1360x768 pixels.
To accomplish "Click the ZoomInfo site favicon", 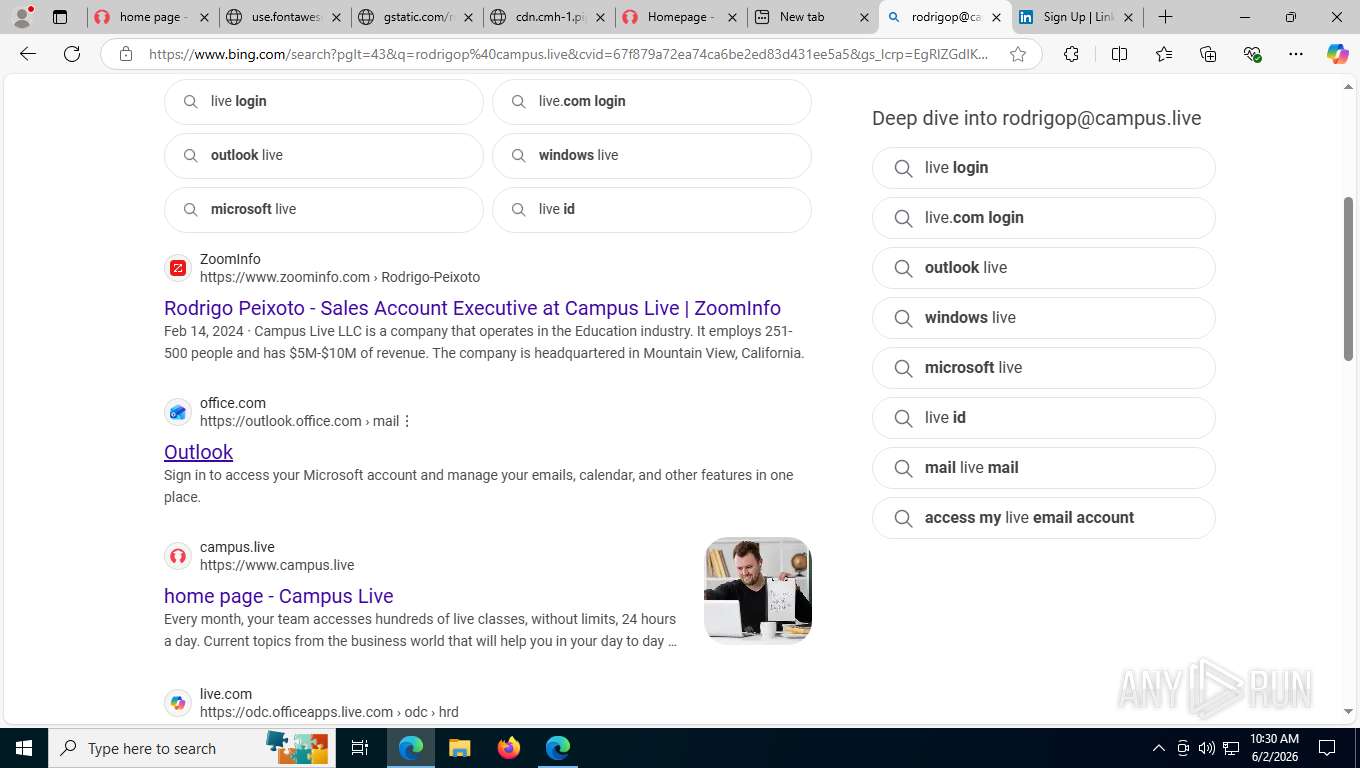I will tap(178, 268).
